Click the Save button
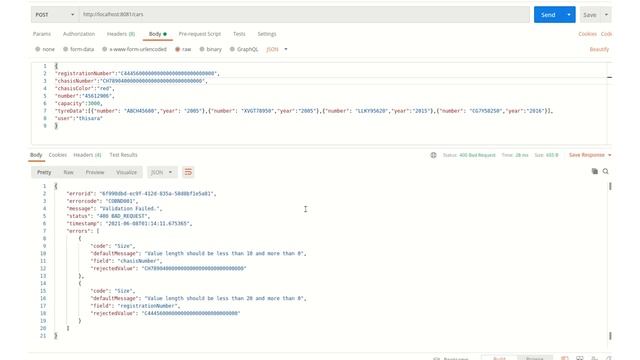This screenshot has height=360, width=640. (x=590, y=15)
